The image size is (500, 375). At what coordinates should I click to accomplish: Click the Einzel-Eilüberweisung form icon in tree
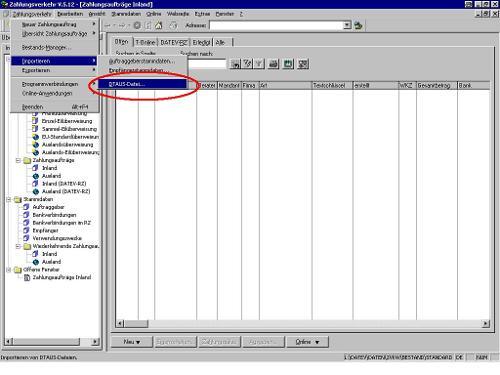35,121
